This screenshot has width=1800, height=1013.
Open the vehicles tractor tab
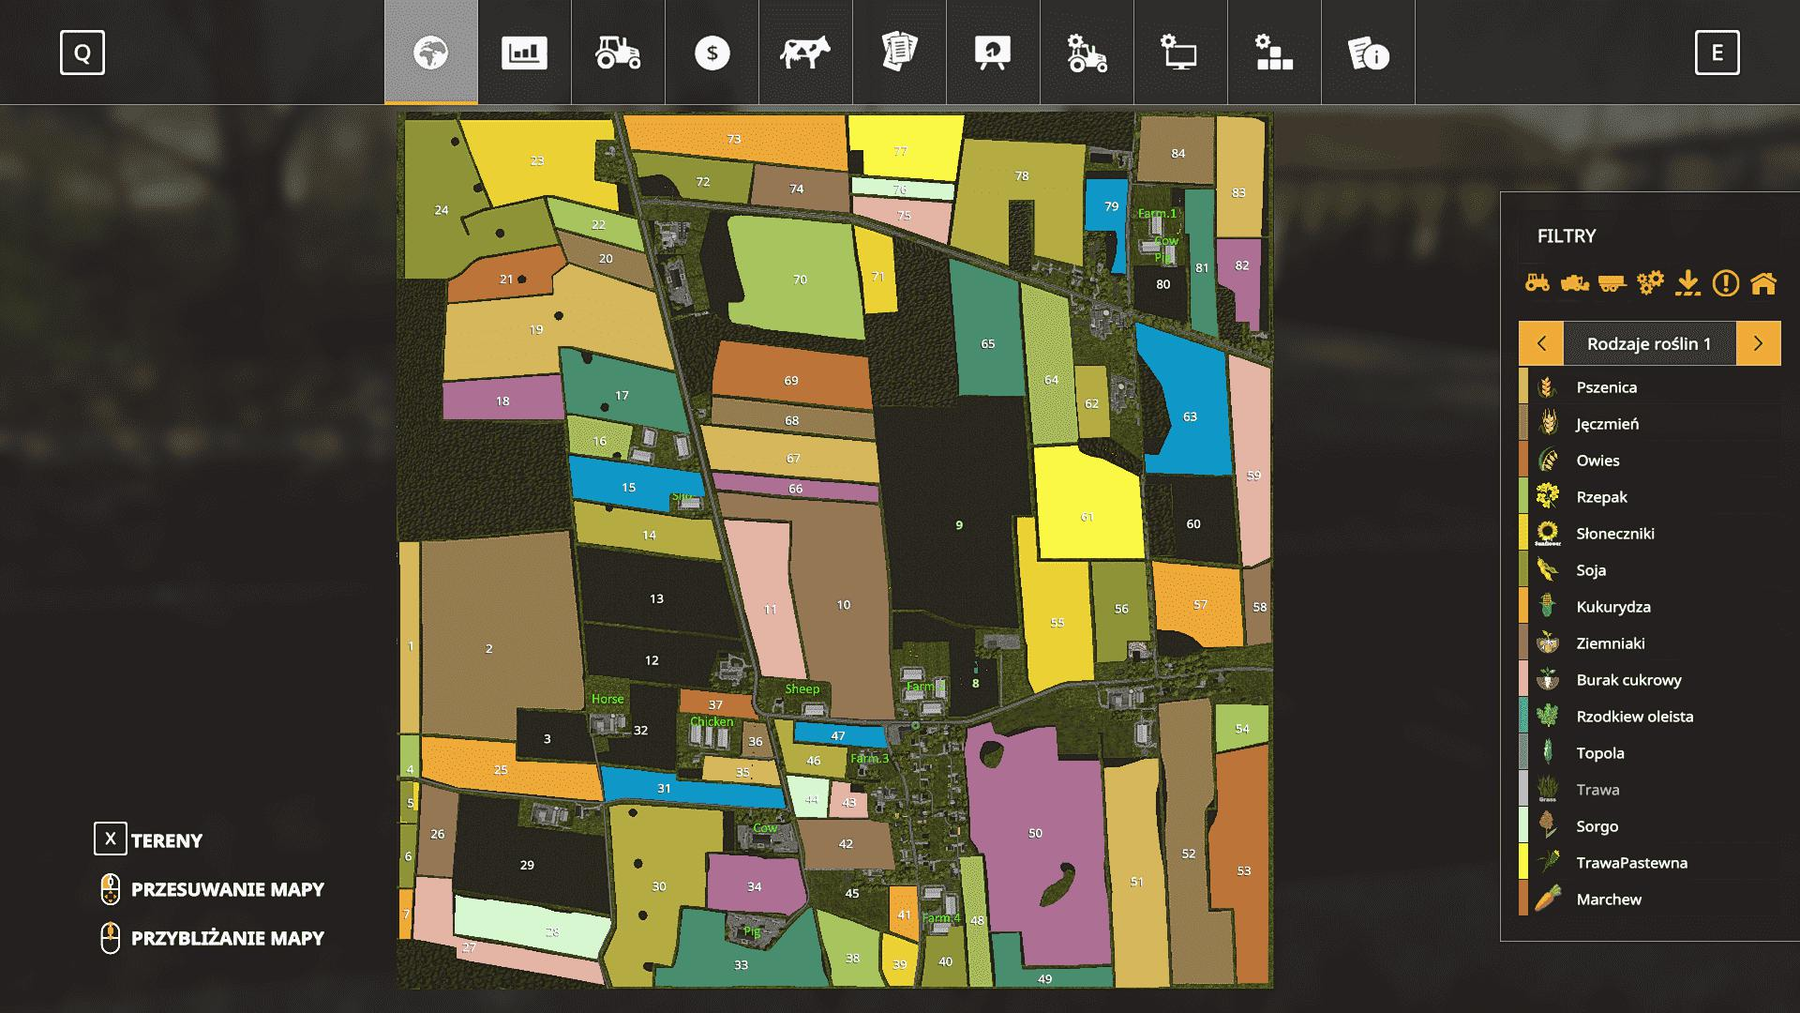click(x=618, y=52)
